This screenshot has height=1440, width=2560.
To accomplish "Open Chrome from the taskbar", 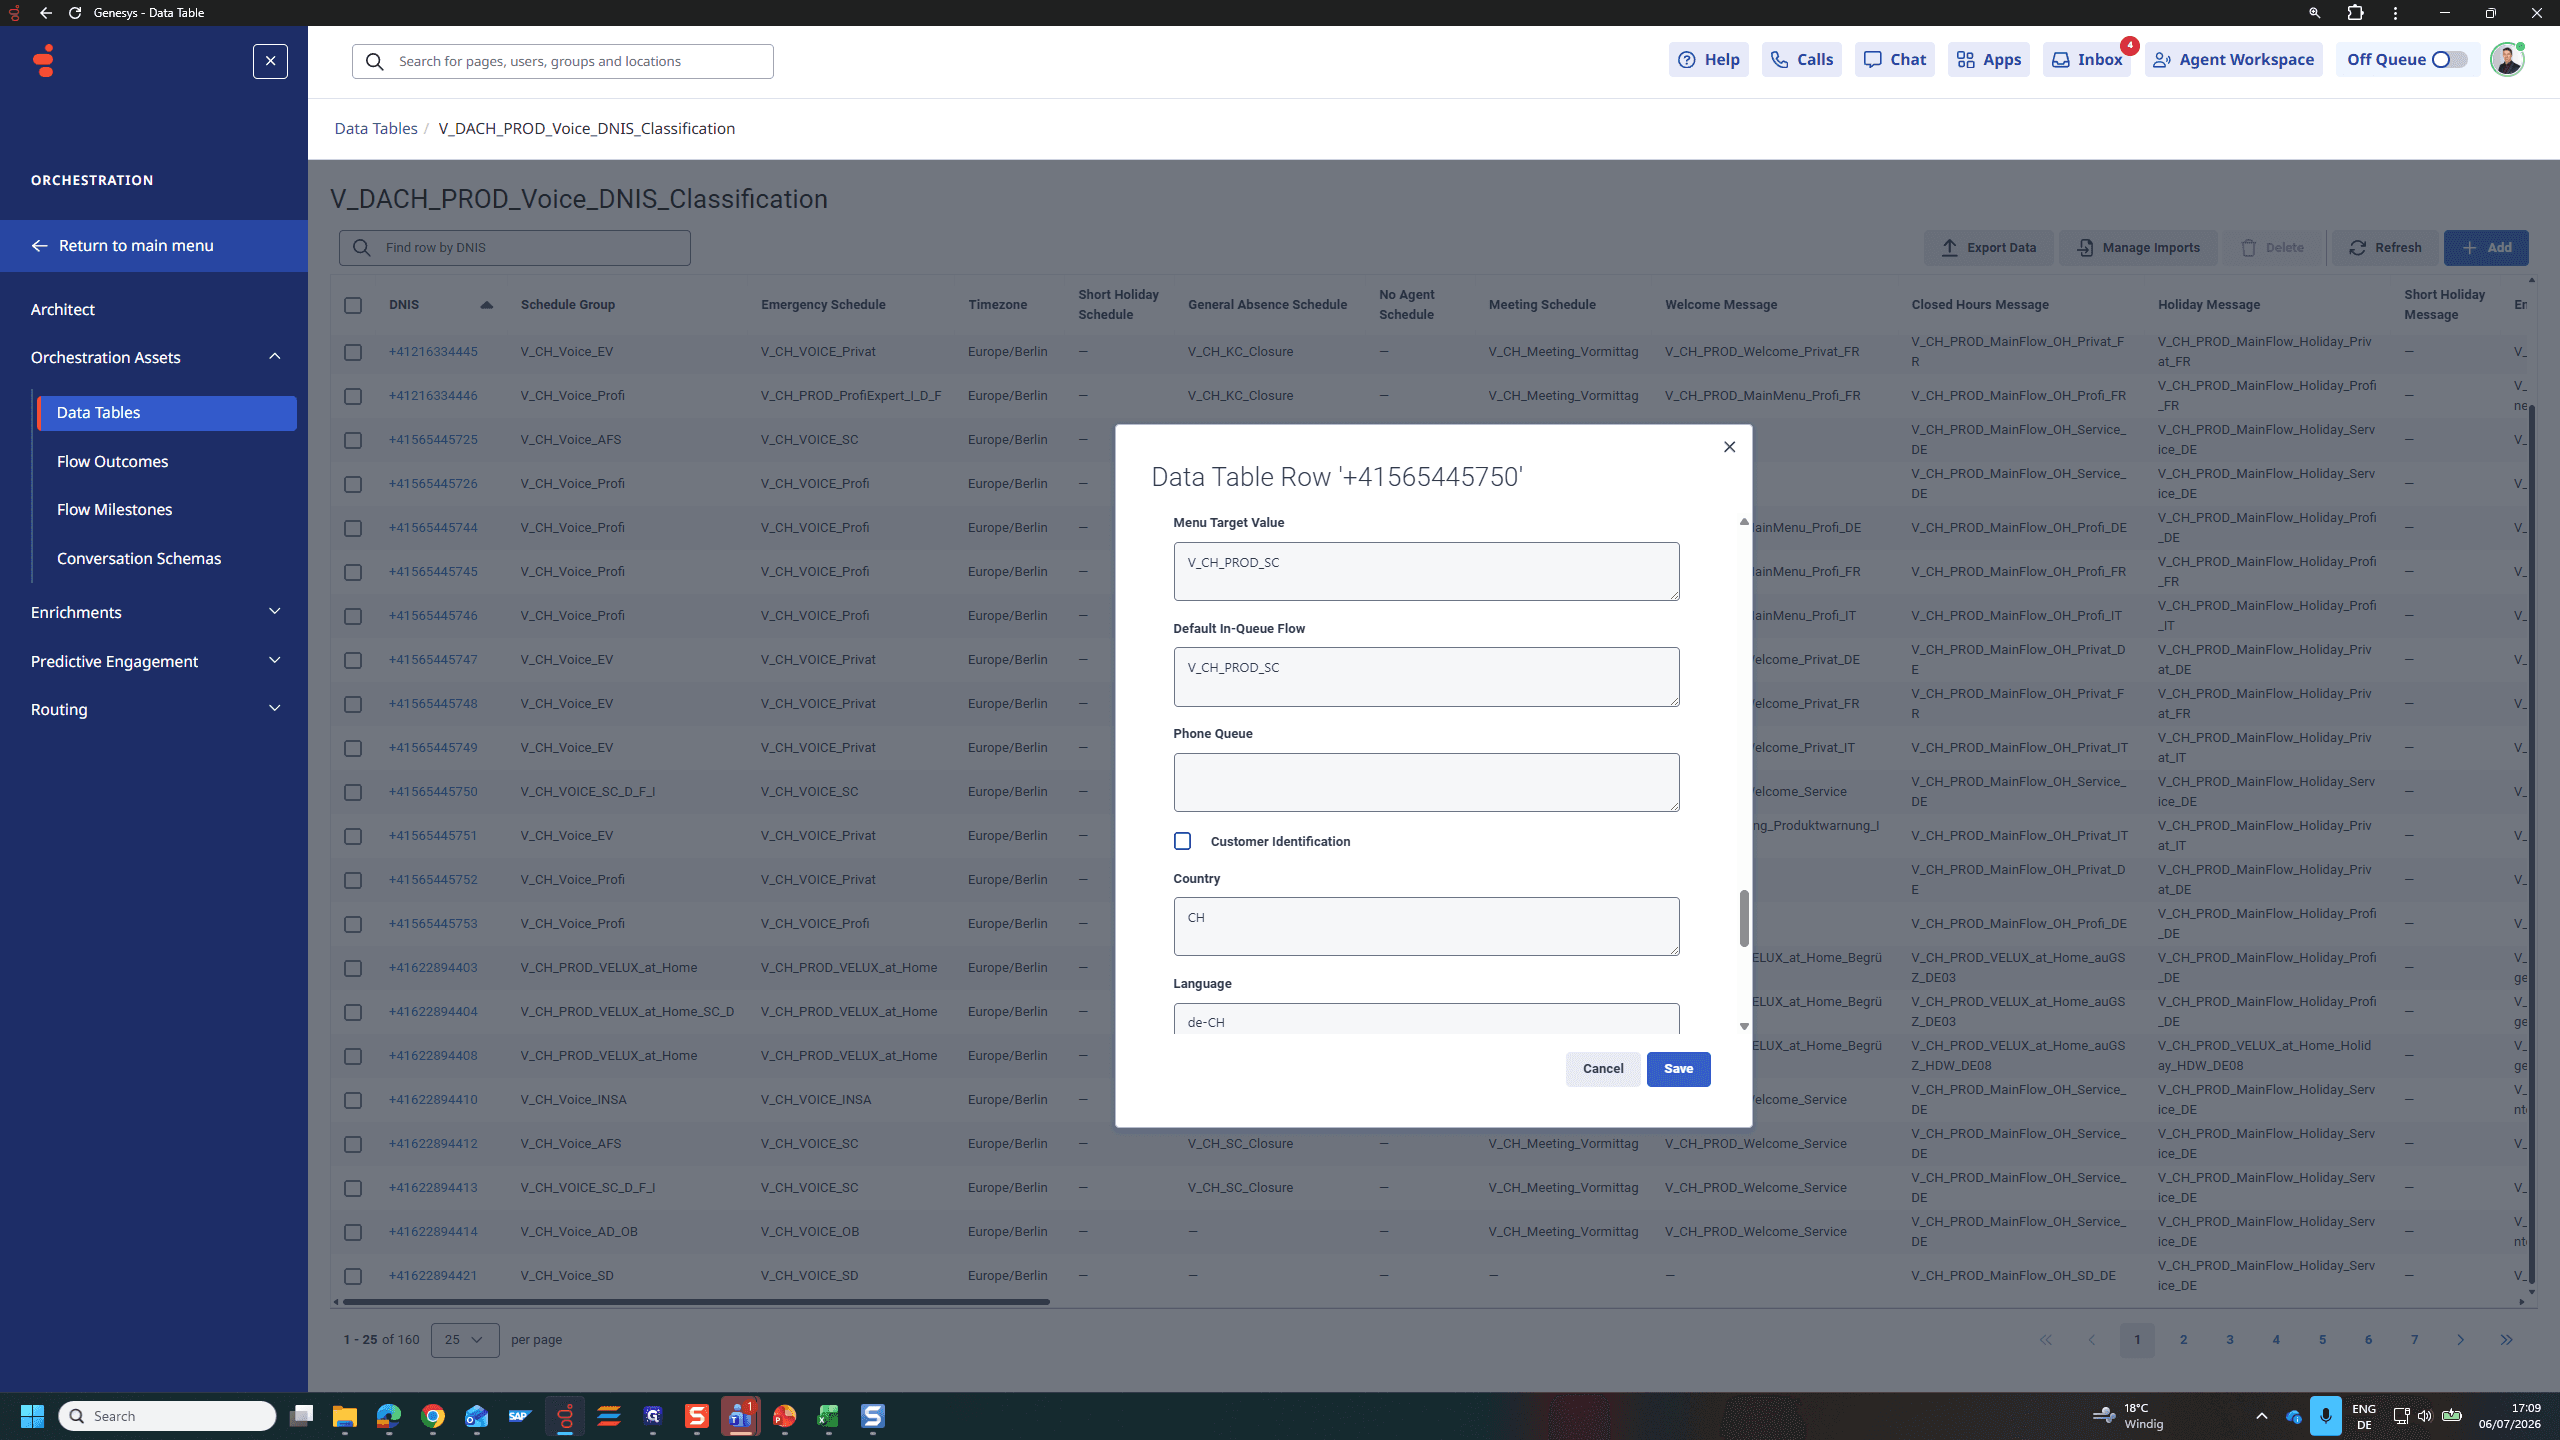I will click(x=433, y=1416).
